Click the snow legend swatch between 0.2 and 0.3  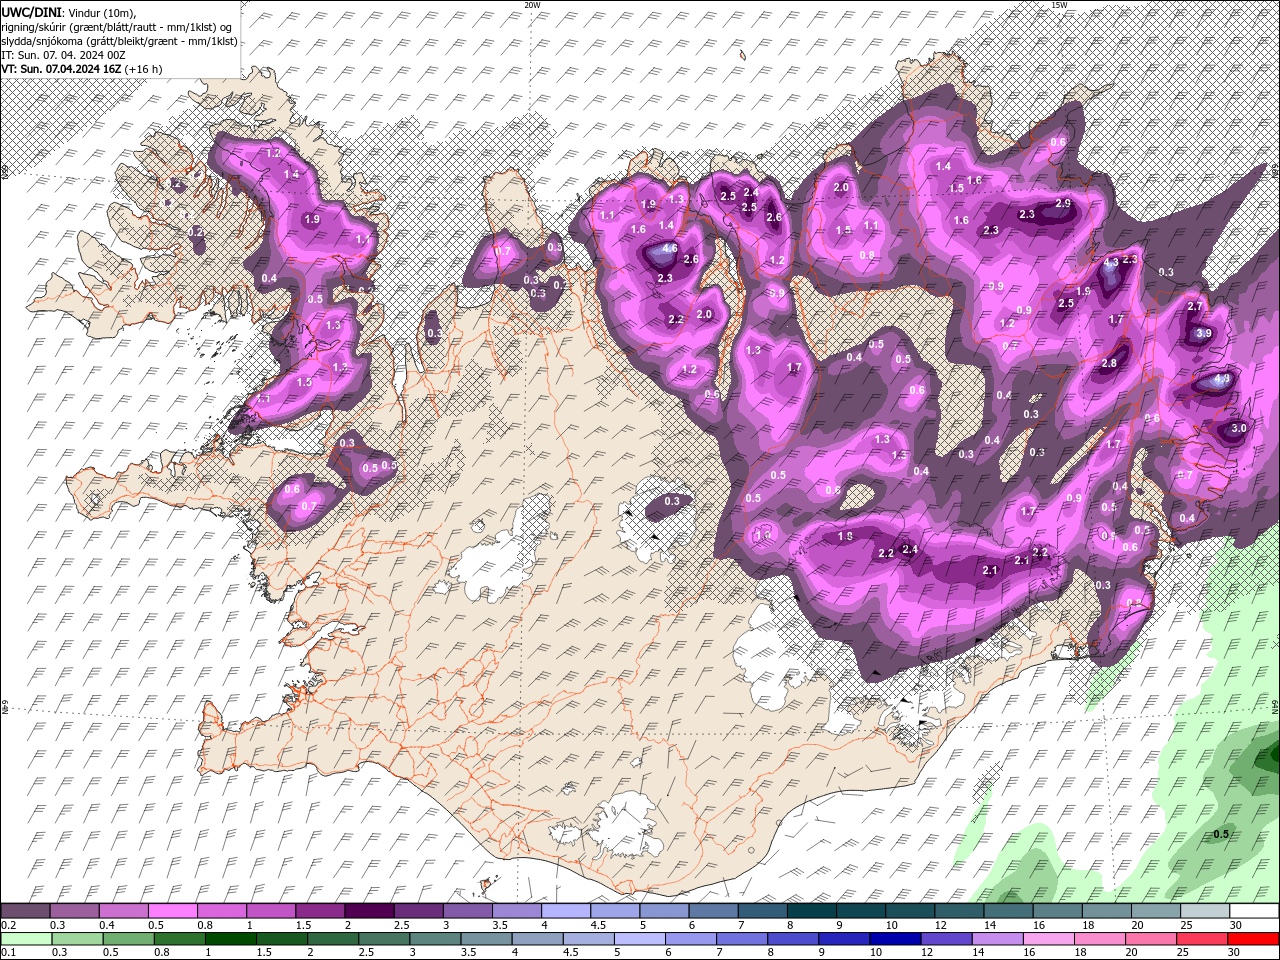(25, 911)
